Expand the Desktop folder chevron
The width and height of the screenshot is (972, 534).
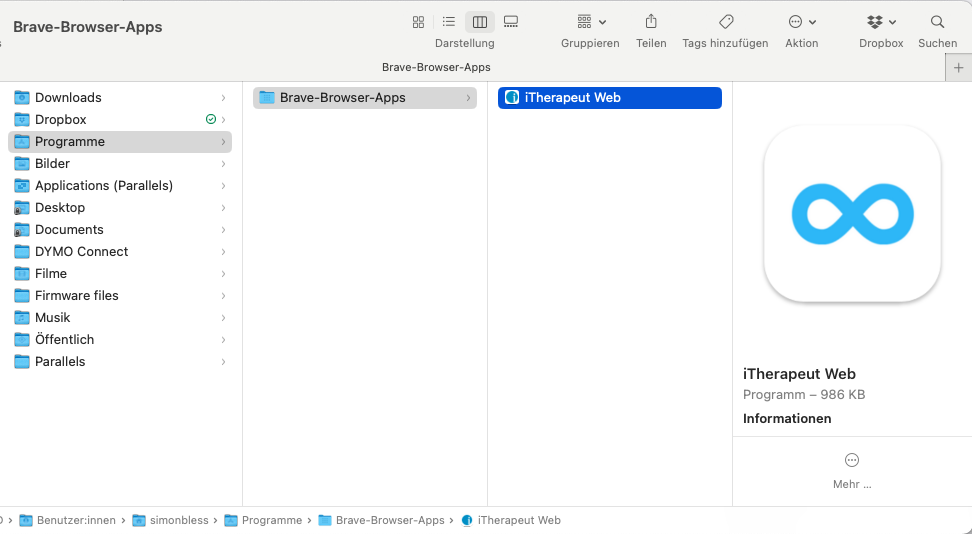pos(223,208)
